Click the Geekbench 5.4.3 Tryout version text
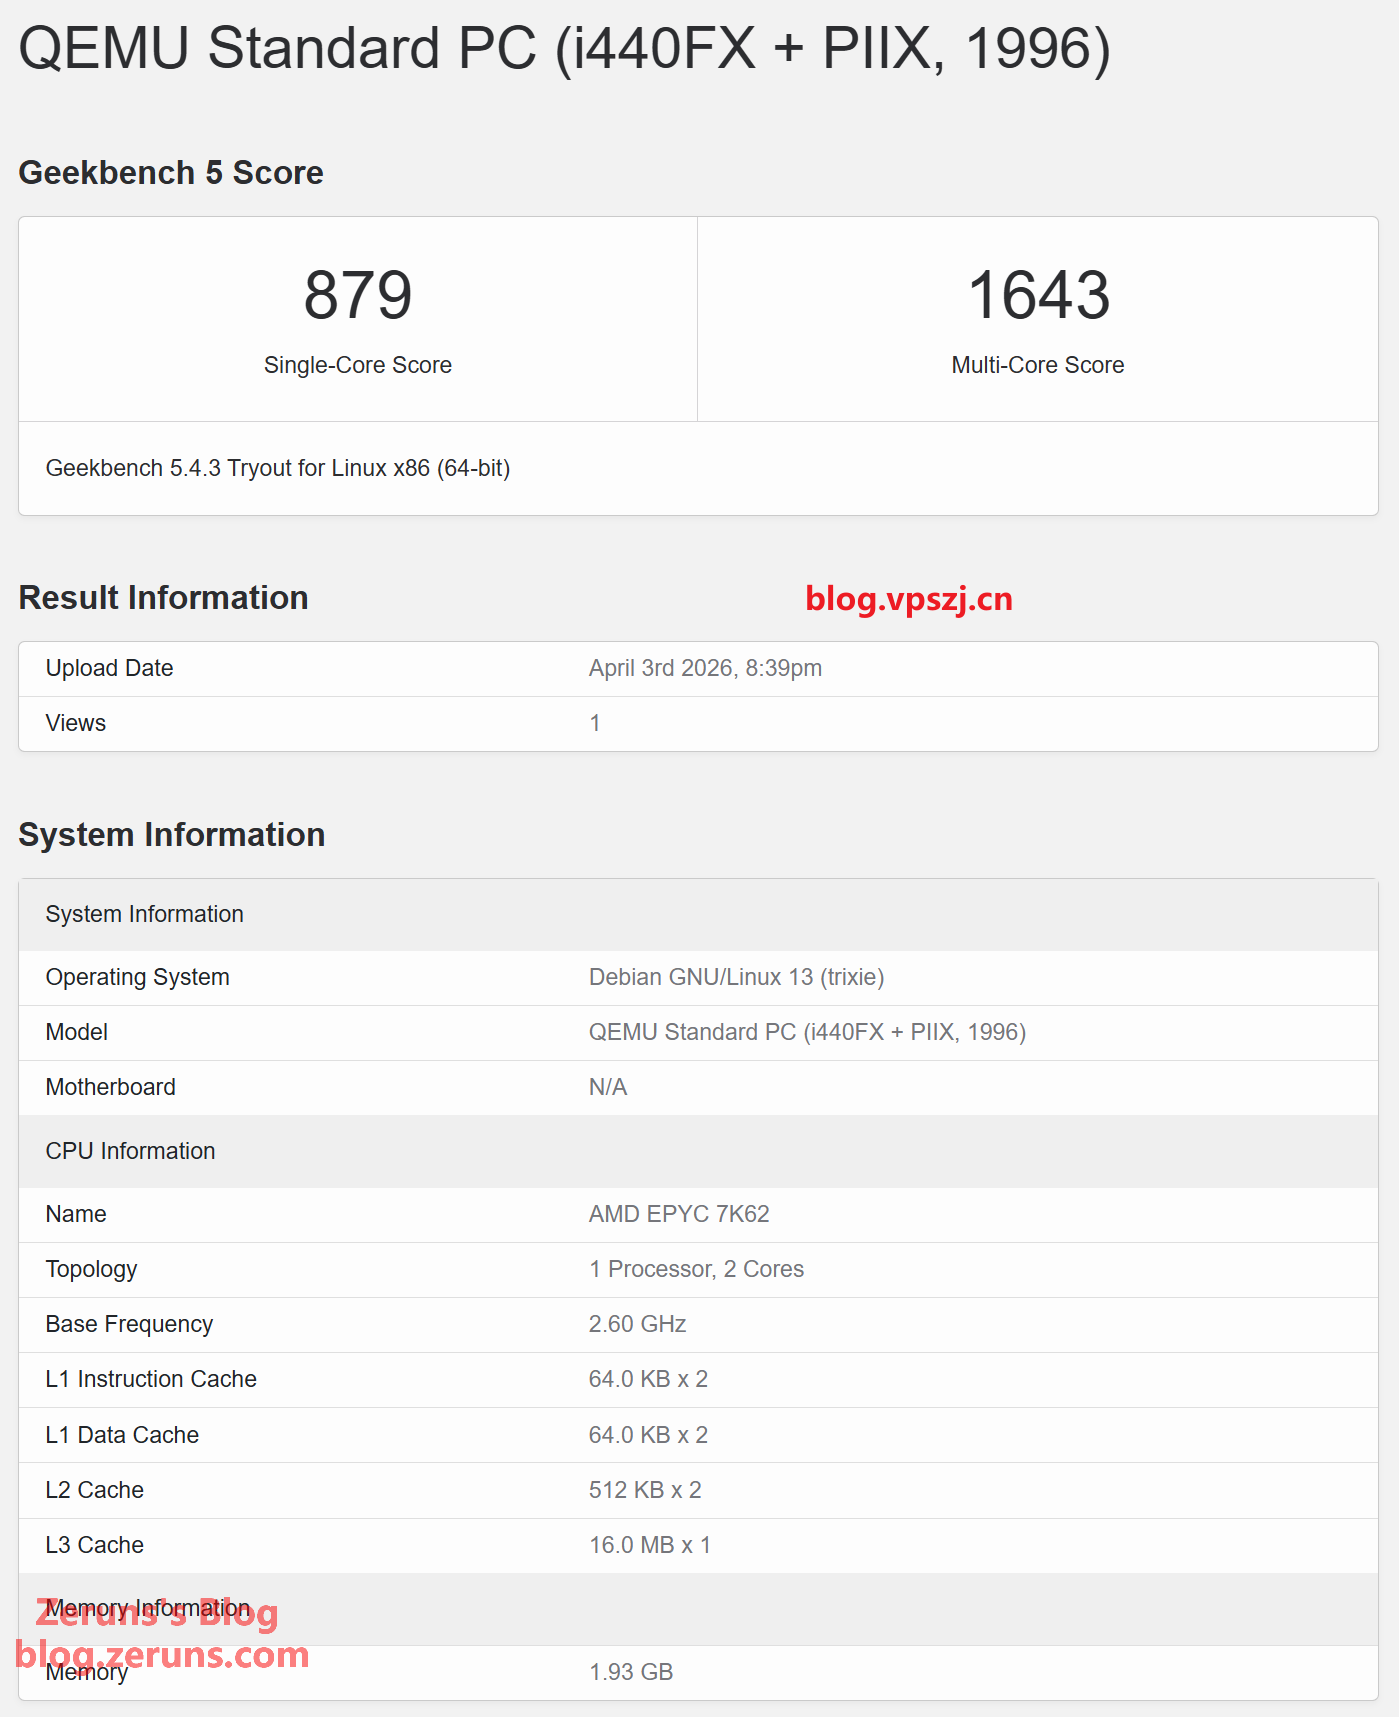The width and height of the screenshot is (1399, 1717). click(278, 468)
